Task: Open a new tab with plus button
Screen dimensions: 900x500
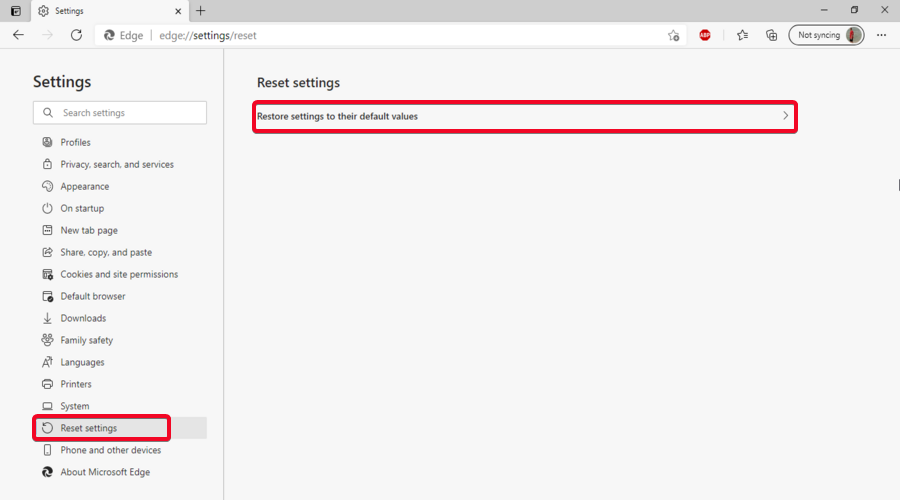Action: point(200,11)
